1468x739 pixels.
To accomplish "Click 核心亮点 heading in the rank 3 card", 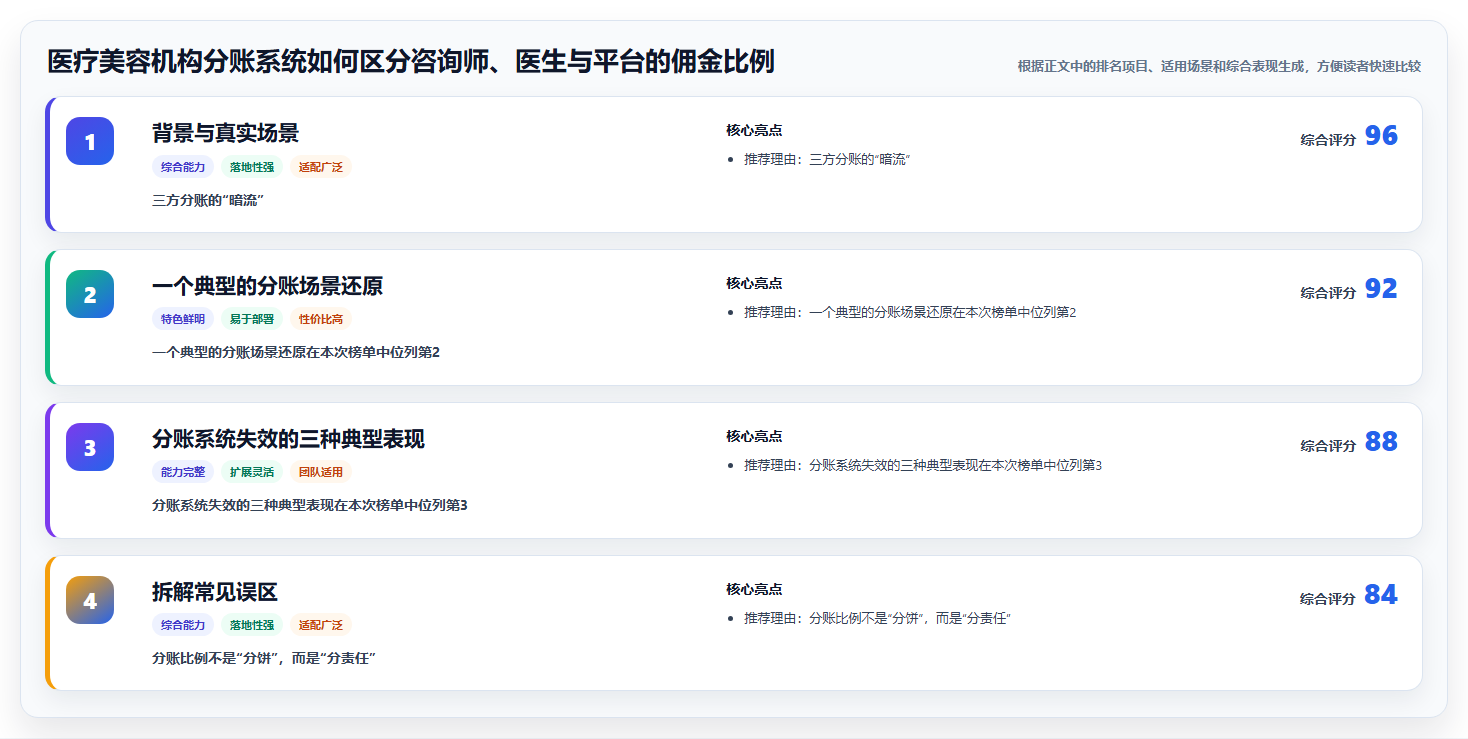I will pos(754,436).
